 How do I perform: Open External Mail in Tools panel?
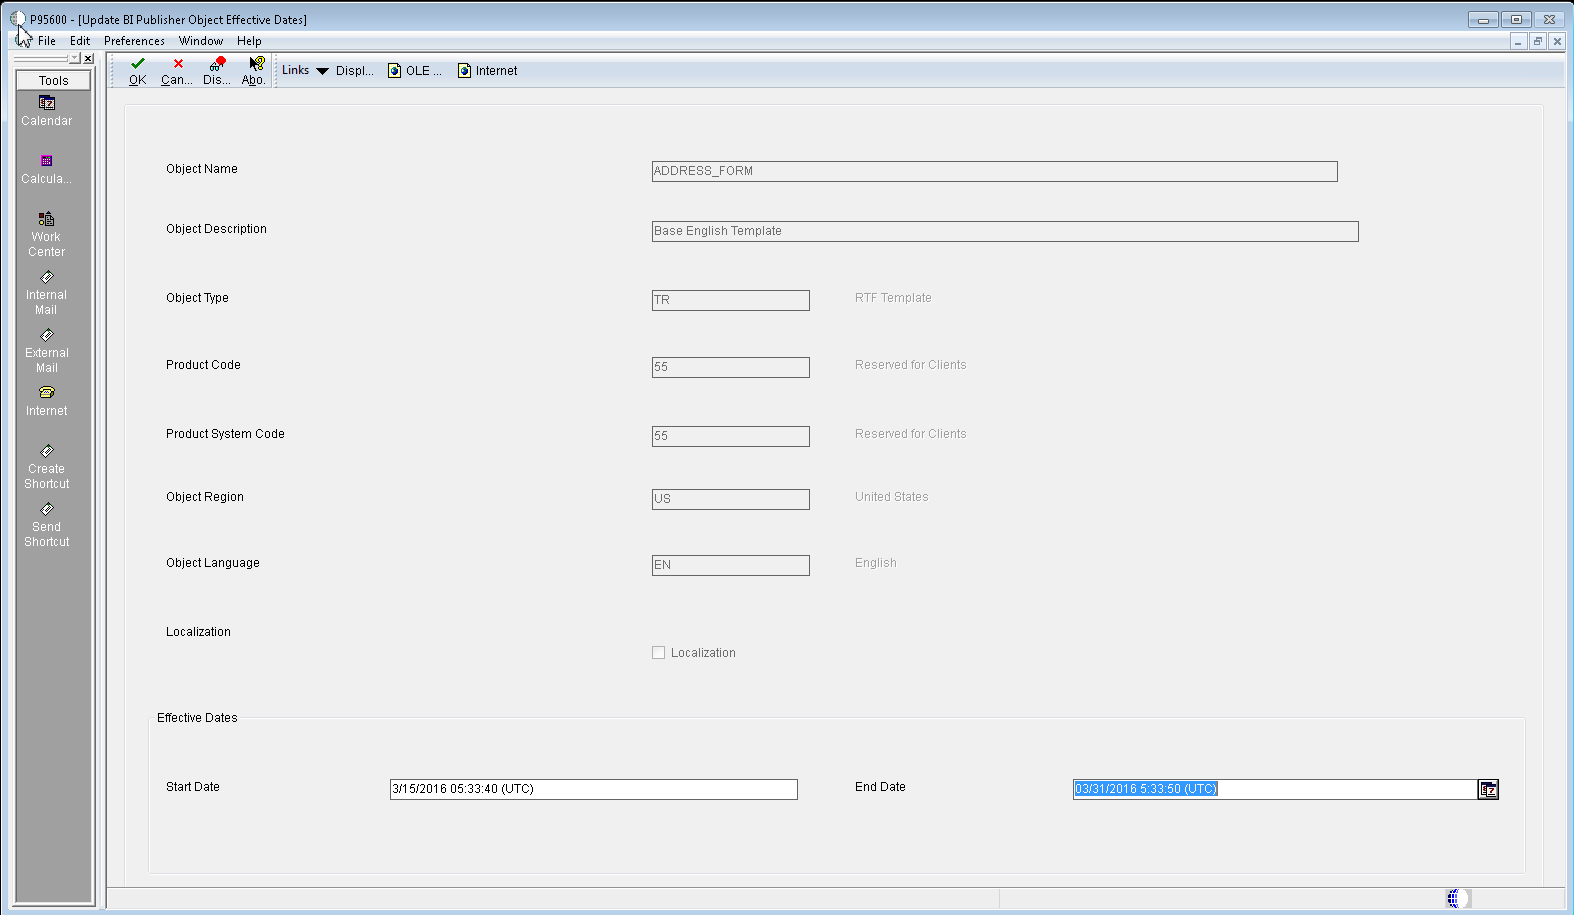point(47,351)
